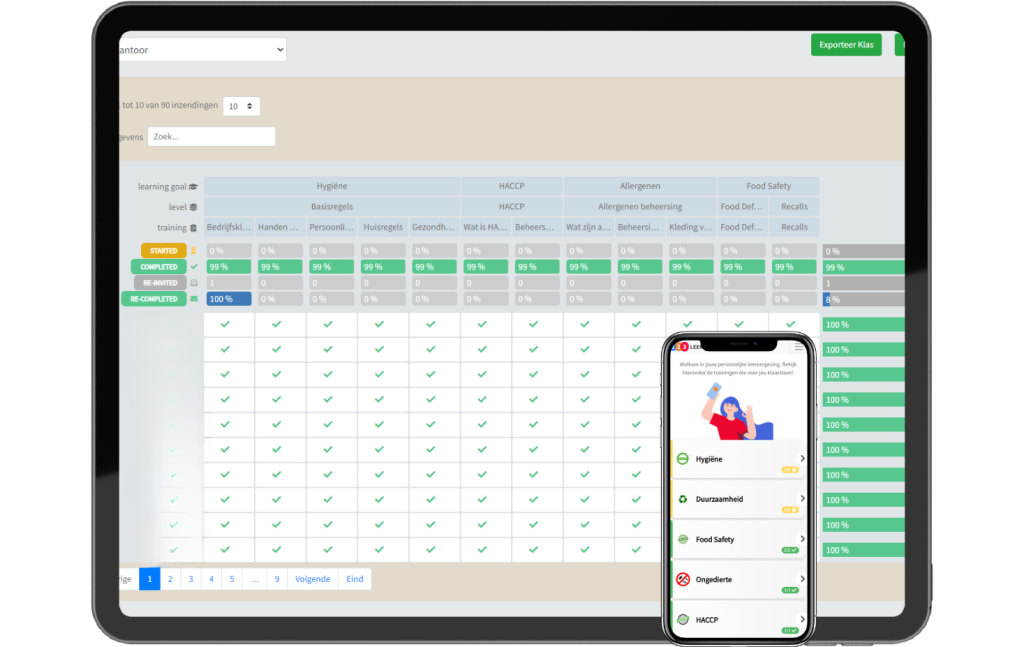Click the 123 logo on the phone
This screenshot has height=647, width=1024.
point(682,347)
